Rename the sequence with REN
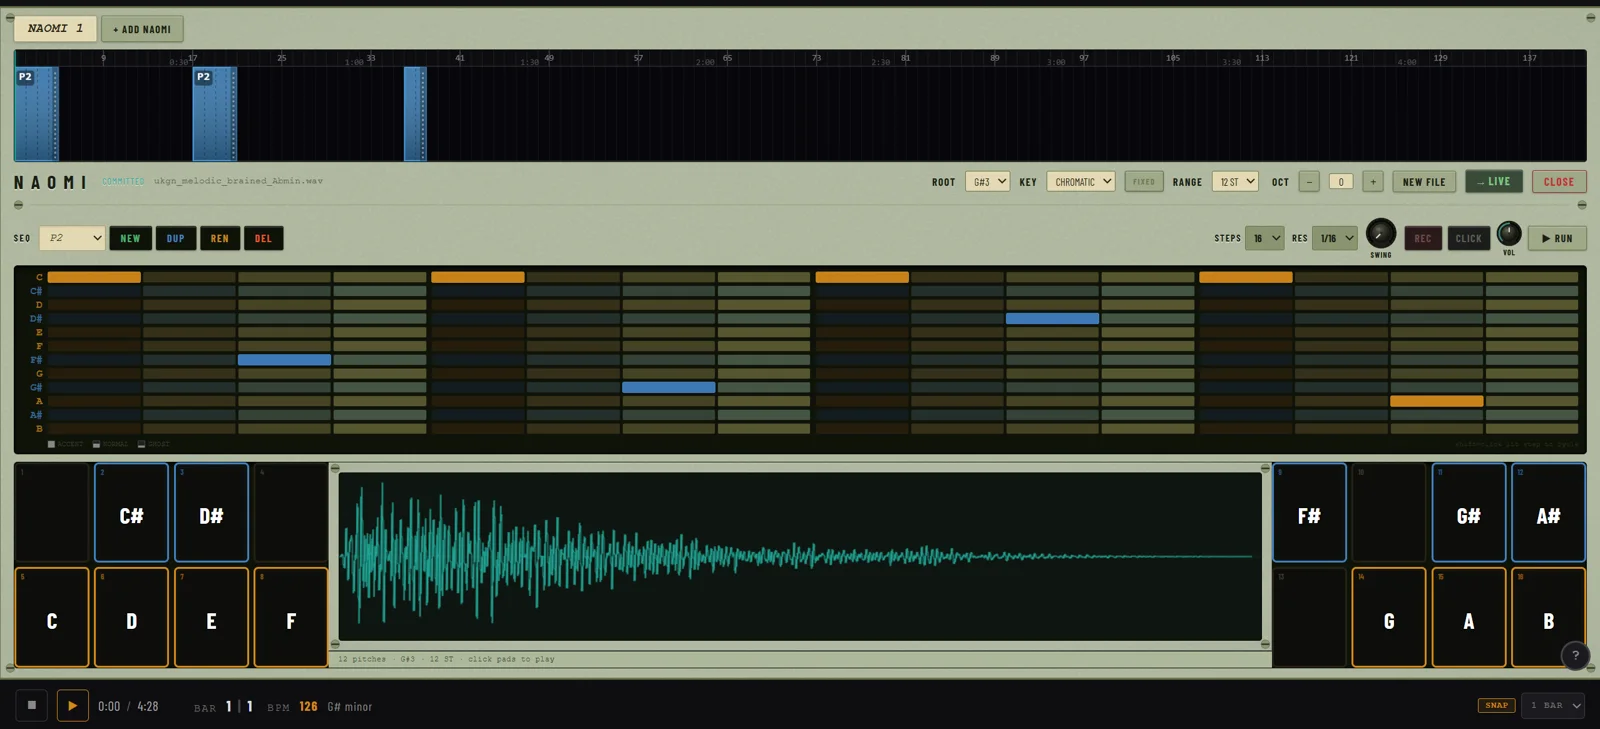 click(x=220, y=238)
